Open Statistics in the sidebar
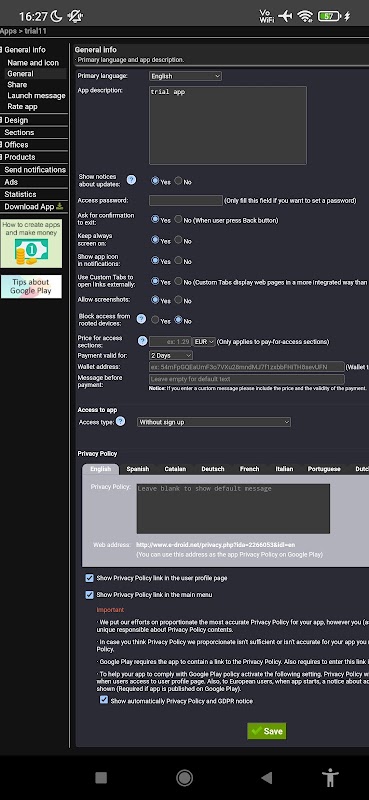The width and height of the screenshot is (369, 800). pyautogui.click(x=20, y=194)
